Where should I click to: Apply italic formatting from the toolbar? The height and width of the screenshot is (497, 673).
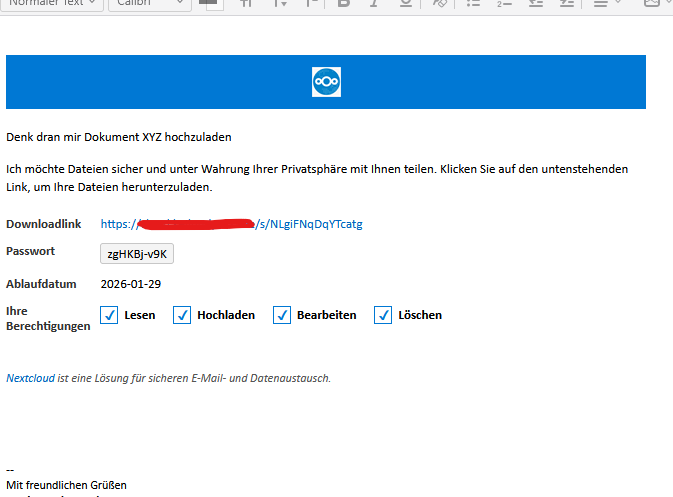(374, 4)
